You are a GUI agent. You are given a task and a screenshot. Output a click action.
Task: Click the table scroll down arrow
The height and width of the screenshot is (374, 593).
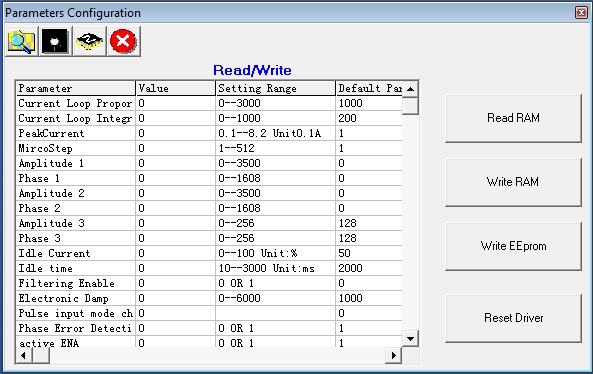tap(410, 338)
